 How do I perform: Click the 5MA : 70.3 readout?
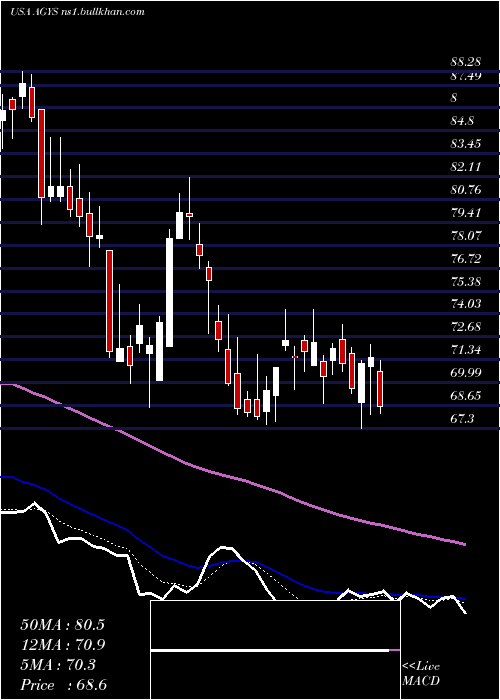coord(58,665)
